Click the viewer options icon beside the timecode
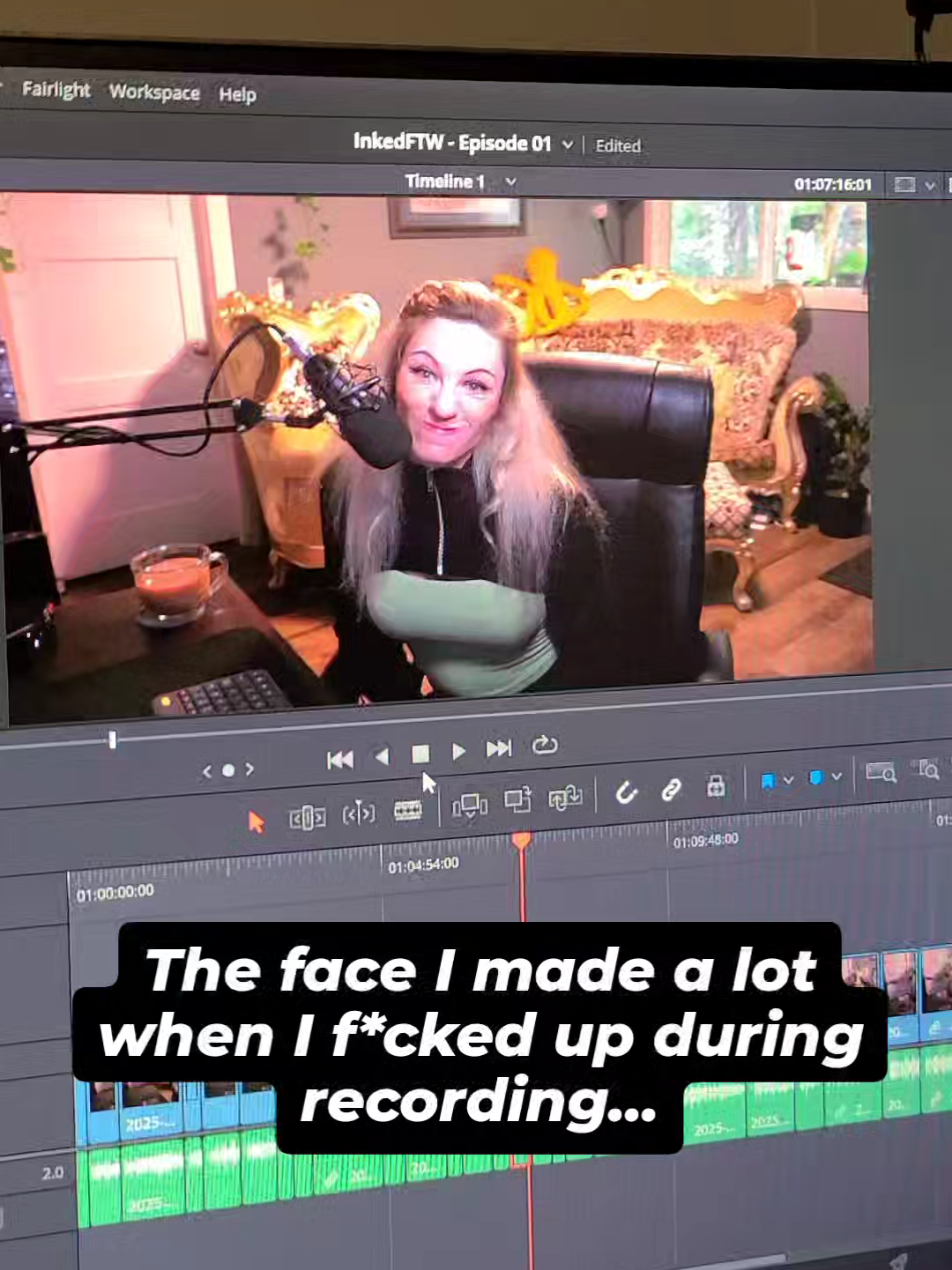Image resolution: width=952 pixels, height=1270 pixels. tap(904, 185)
